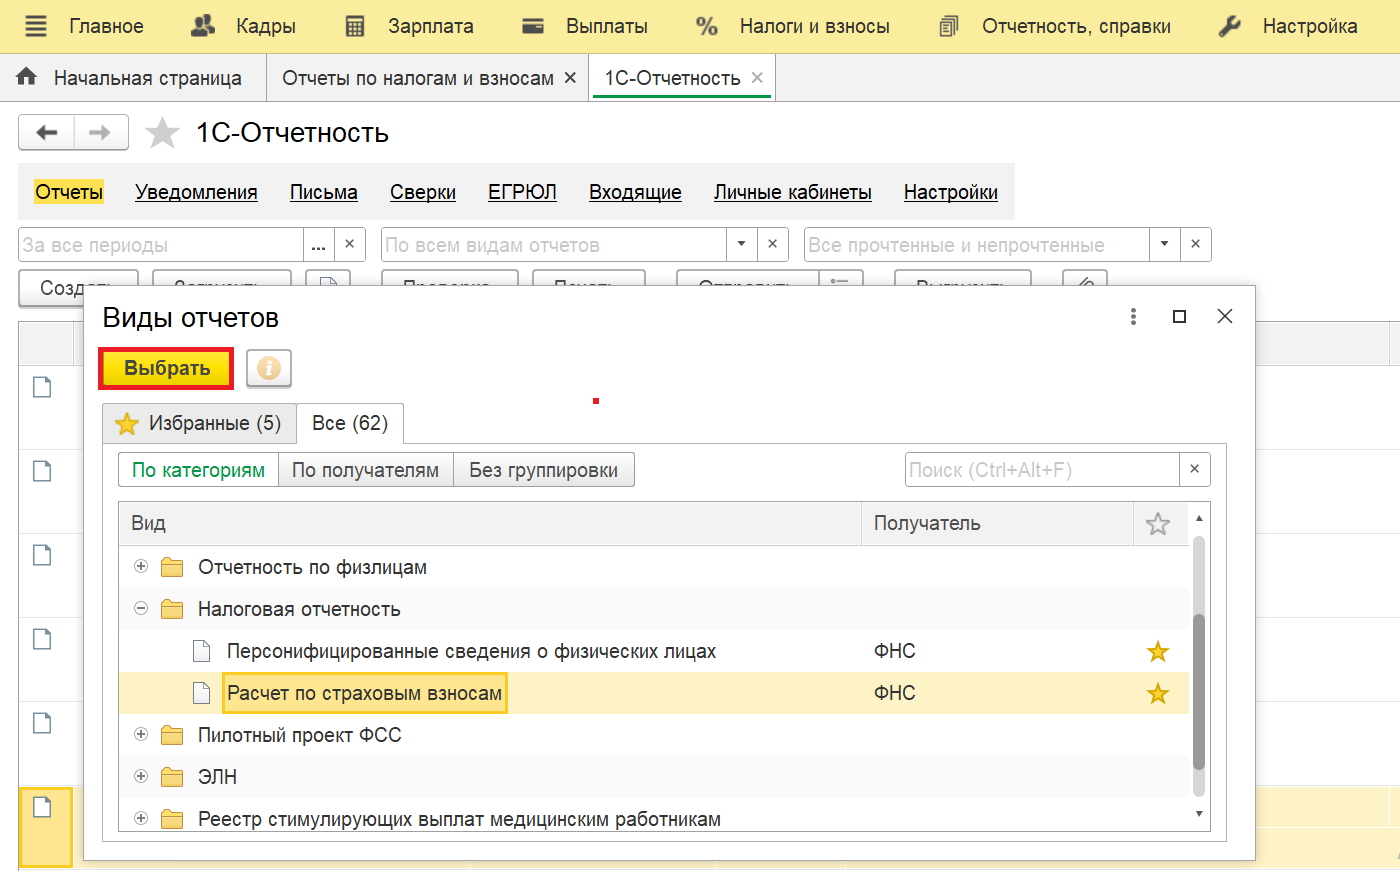This screenshot has height=871, width=1400.
Task: Expand the ЭЛН folder
Action: (x=141, y=777)
